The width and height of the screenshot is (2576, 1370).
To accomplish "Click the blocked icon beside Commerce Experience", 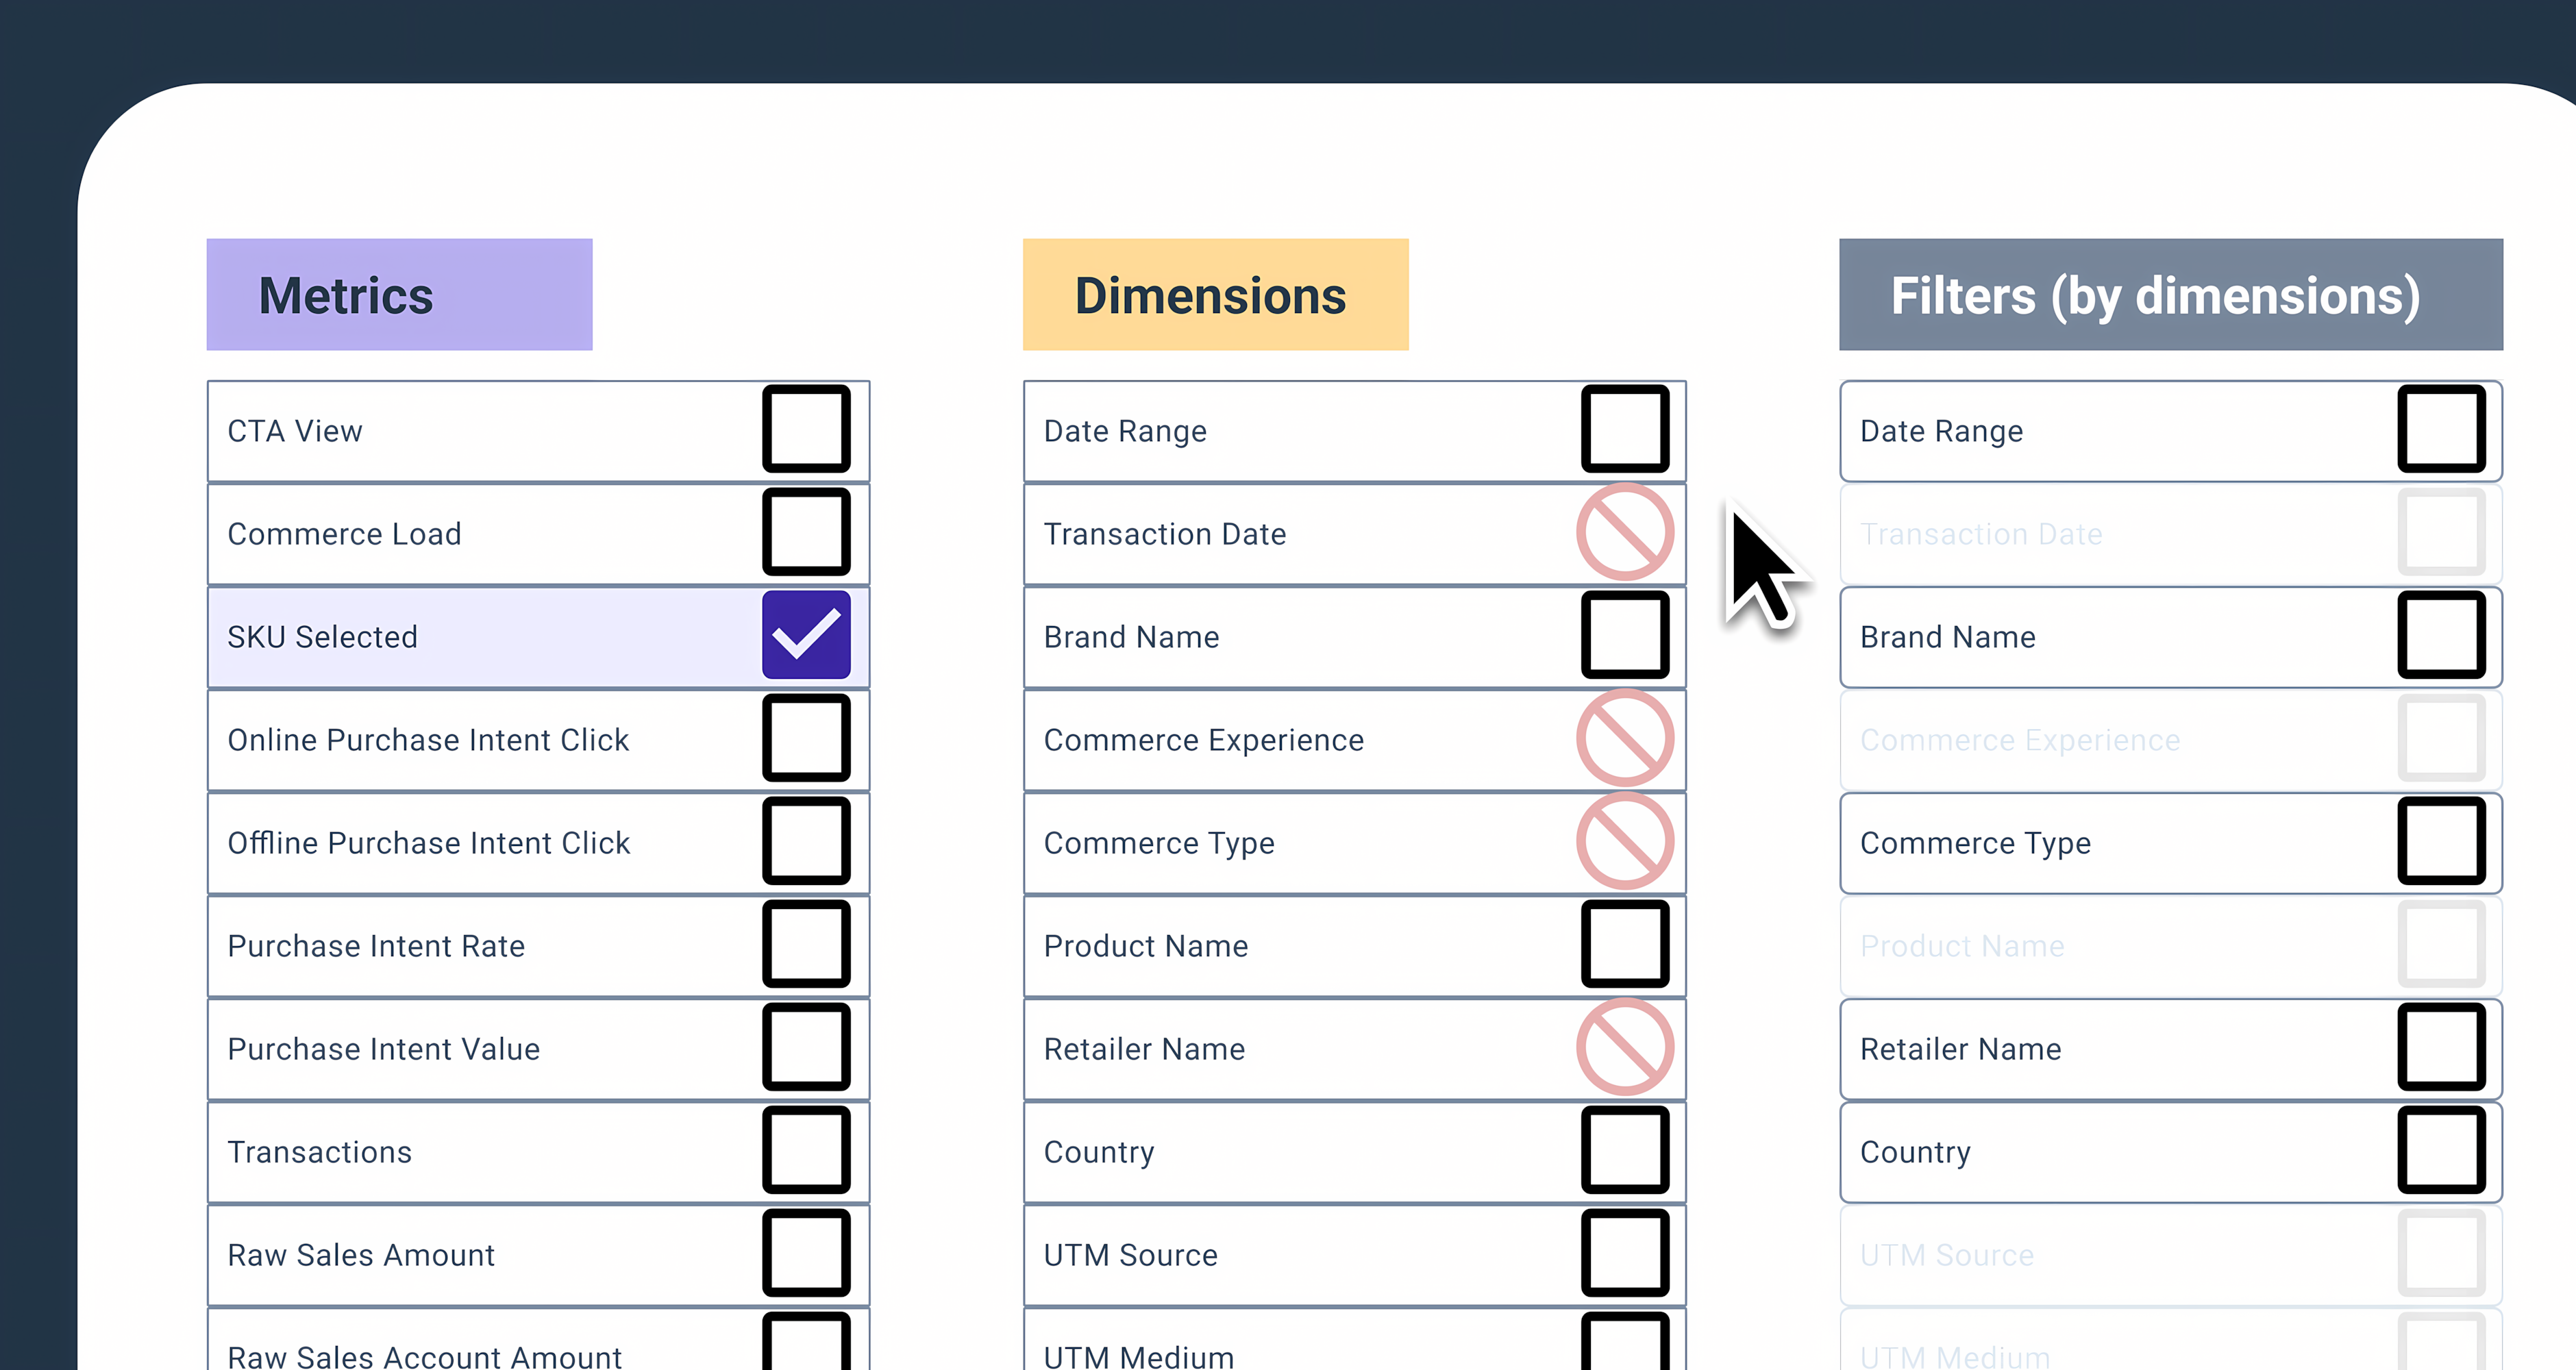I will coord(1624,738).
